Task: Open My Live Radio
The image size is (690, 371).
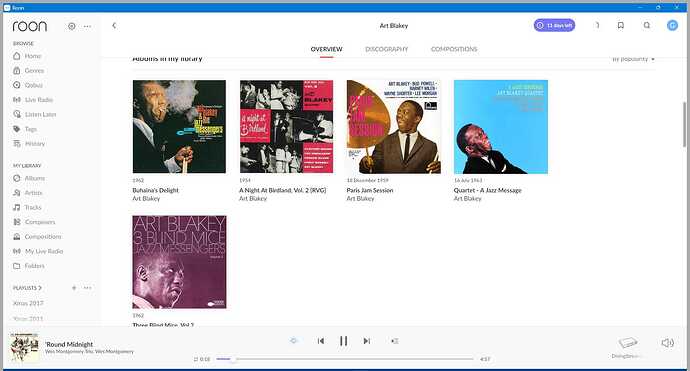Action: click(x=38, y=251)
